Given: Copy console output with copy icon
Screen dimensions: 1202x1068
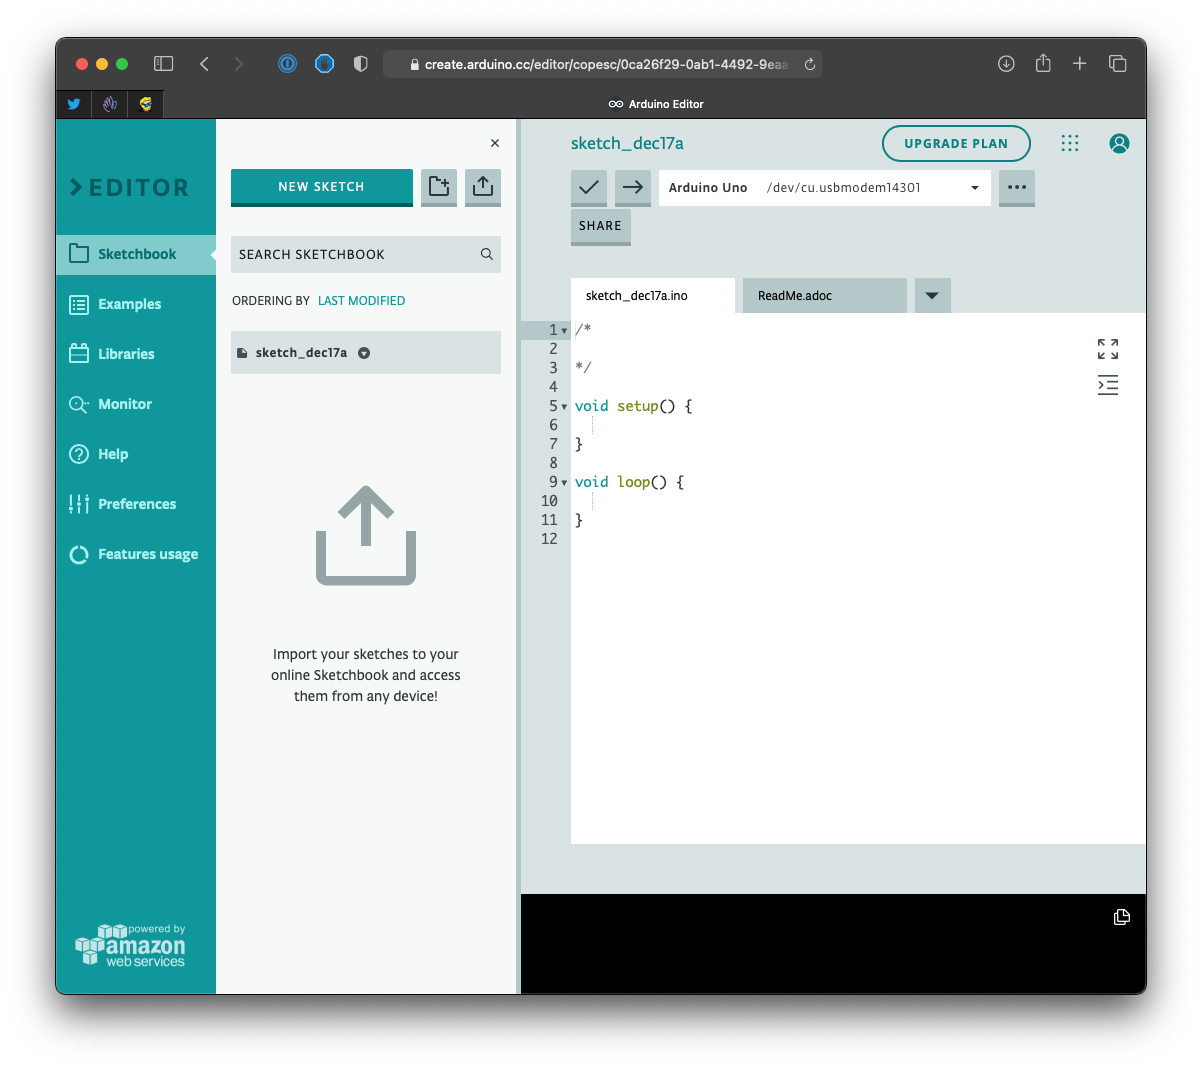Looking at the screenshot, I should coord(1121,917).
